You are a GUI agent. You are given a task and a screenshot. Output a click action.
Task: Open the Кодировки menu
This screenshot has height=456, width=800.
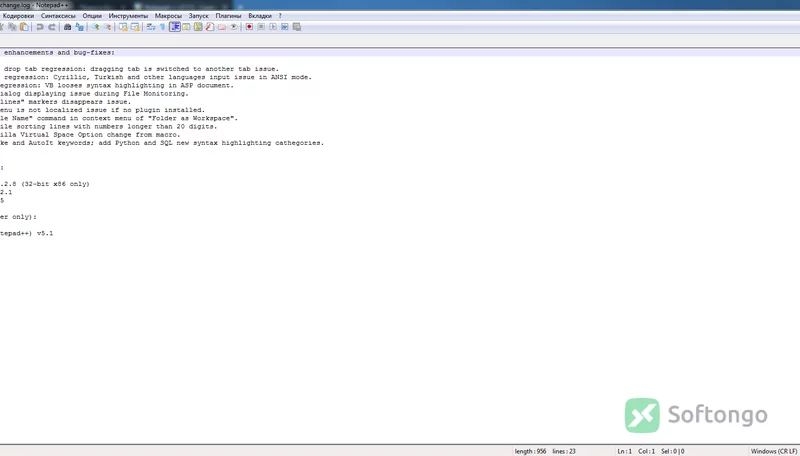(18, 16)
